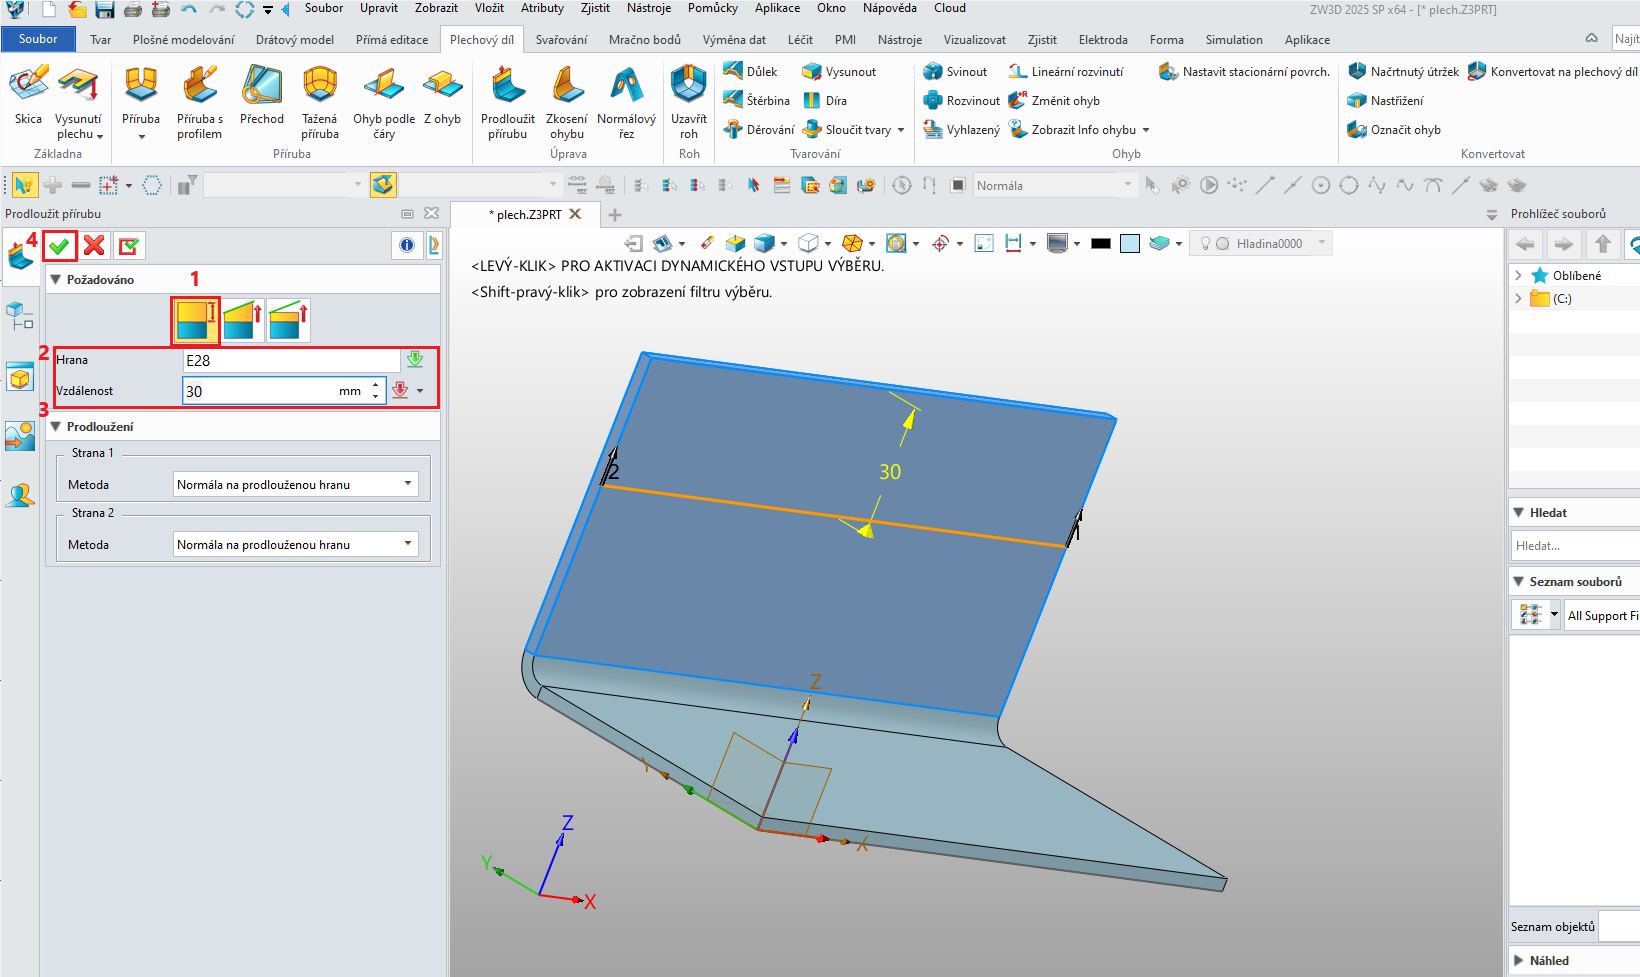Click the Štěrbina tool

coord(757,101)
